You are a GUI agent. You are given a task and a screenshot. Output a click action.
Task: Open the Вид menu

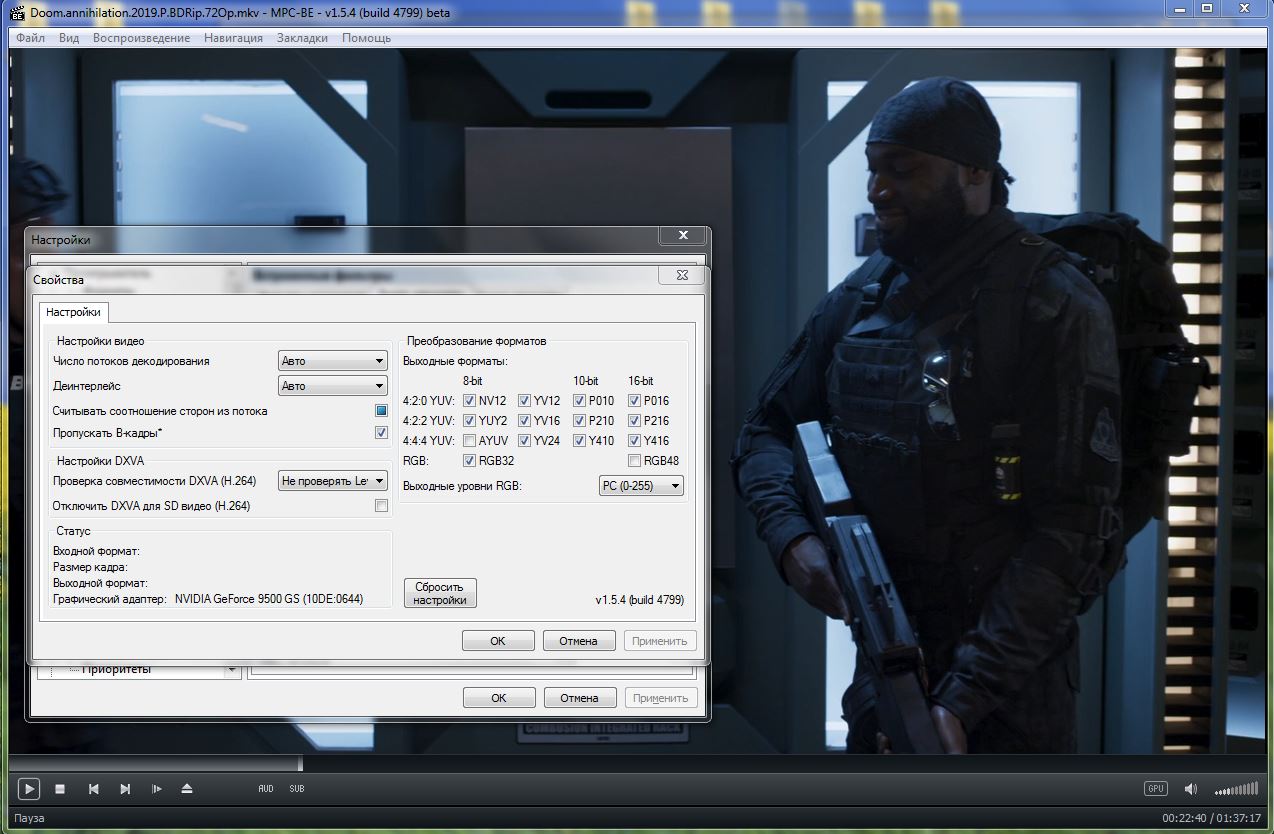(x=69, y=38)
